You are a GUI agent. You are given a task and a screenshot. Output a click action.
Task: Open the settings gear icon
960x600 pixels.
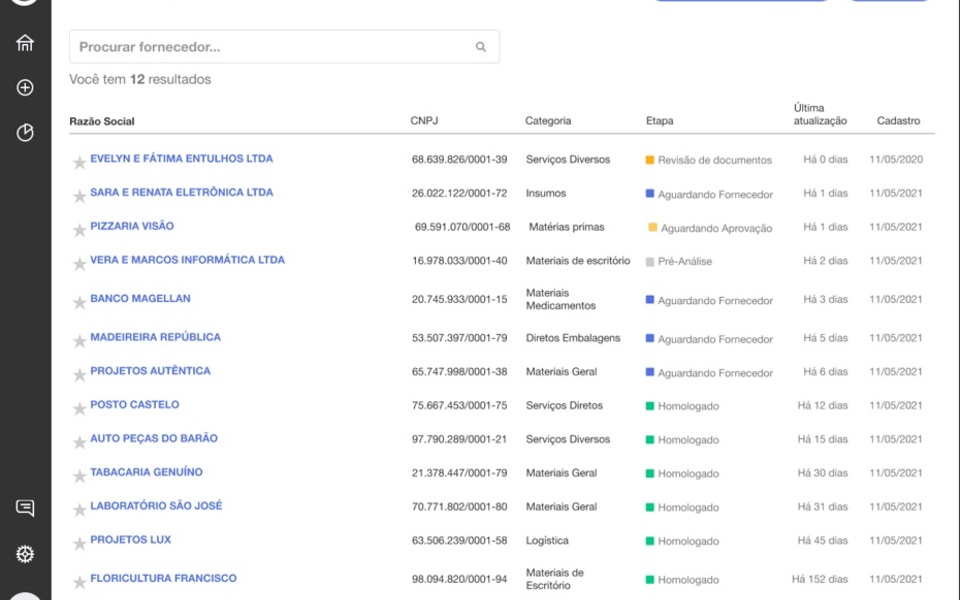[x=25, y=554]
